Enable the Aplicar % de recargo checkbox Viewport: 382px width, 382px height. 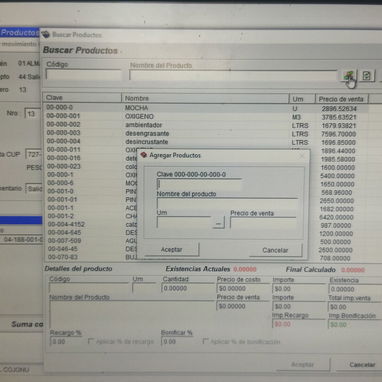(x=91, y=341)
